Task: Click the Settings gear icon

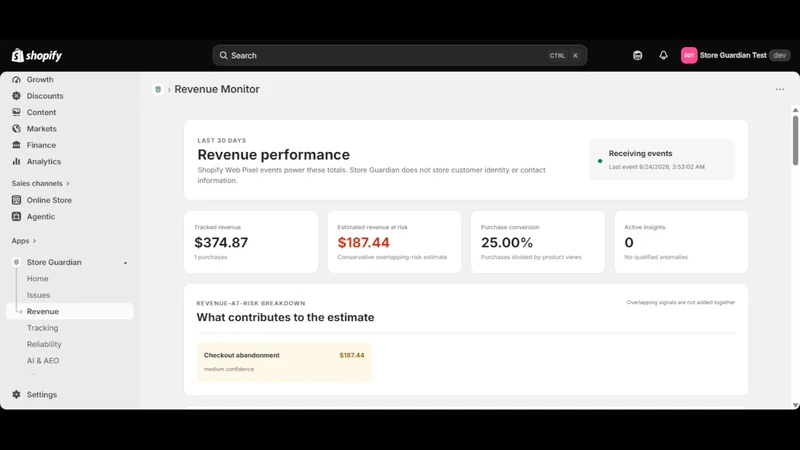Action: coord(16,394)
